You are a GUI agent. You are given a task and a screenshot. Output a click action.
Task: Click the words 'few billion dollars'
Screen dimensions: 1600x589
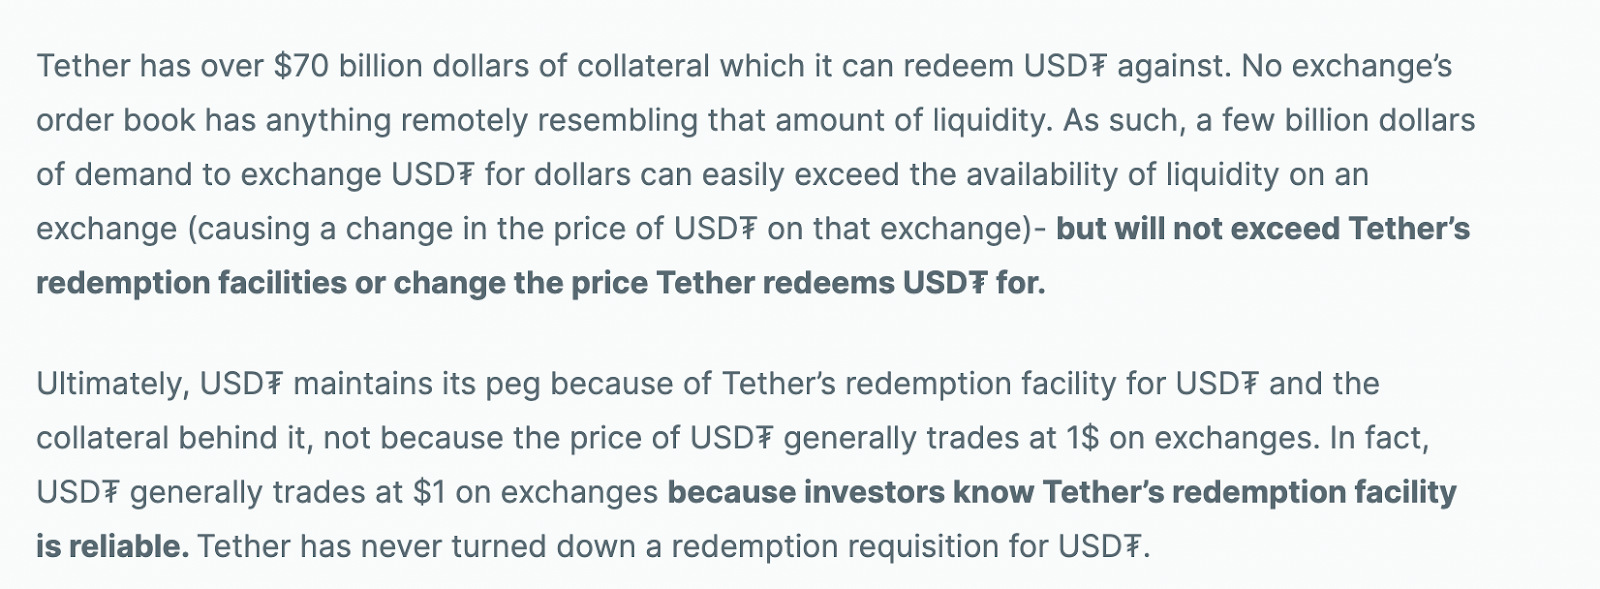tap(1348, 120)
